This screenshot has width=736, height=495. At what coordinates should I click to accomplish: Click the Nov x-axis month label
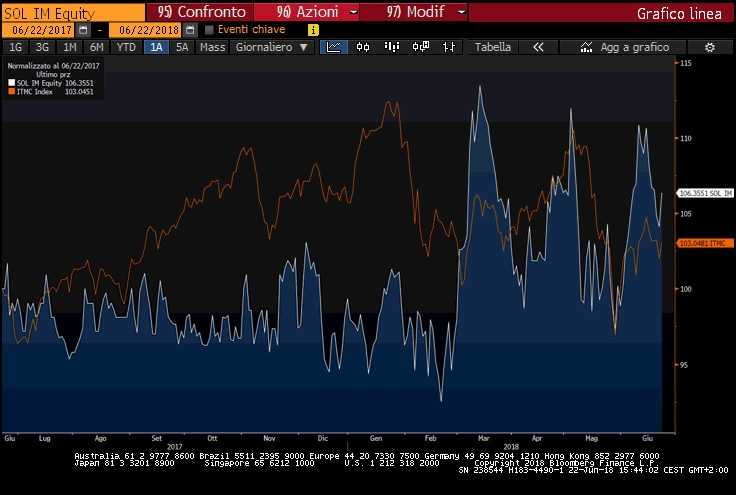269,438
